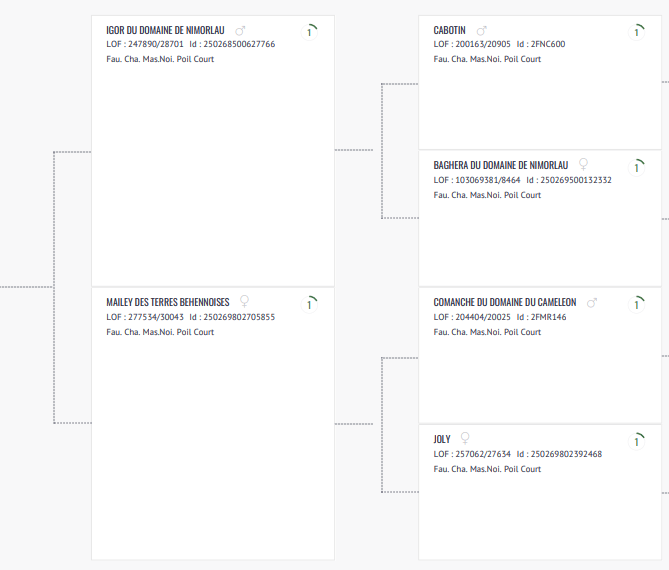Click female icon beside MAILEY DES TERRES BEHENNOISES
The height and width of the screenshot is (570, 669).
pos(244,301)
